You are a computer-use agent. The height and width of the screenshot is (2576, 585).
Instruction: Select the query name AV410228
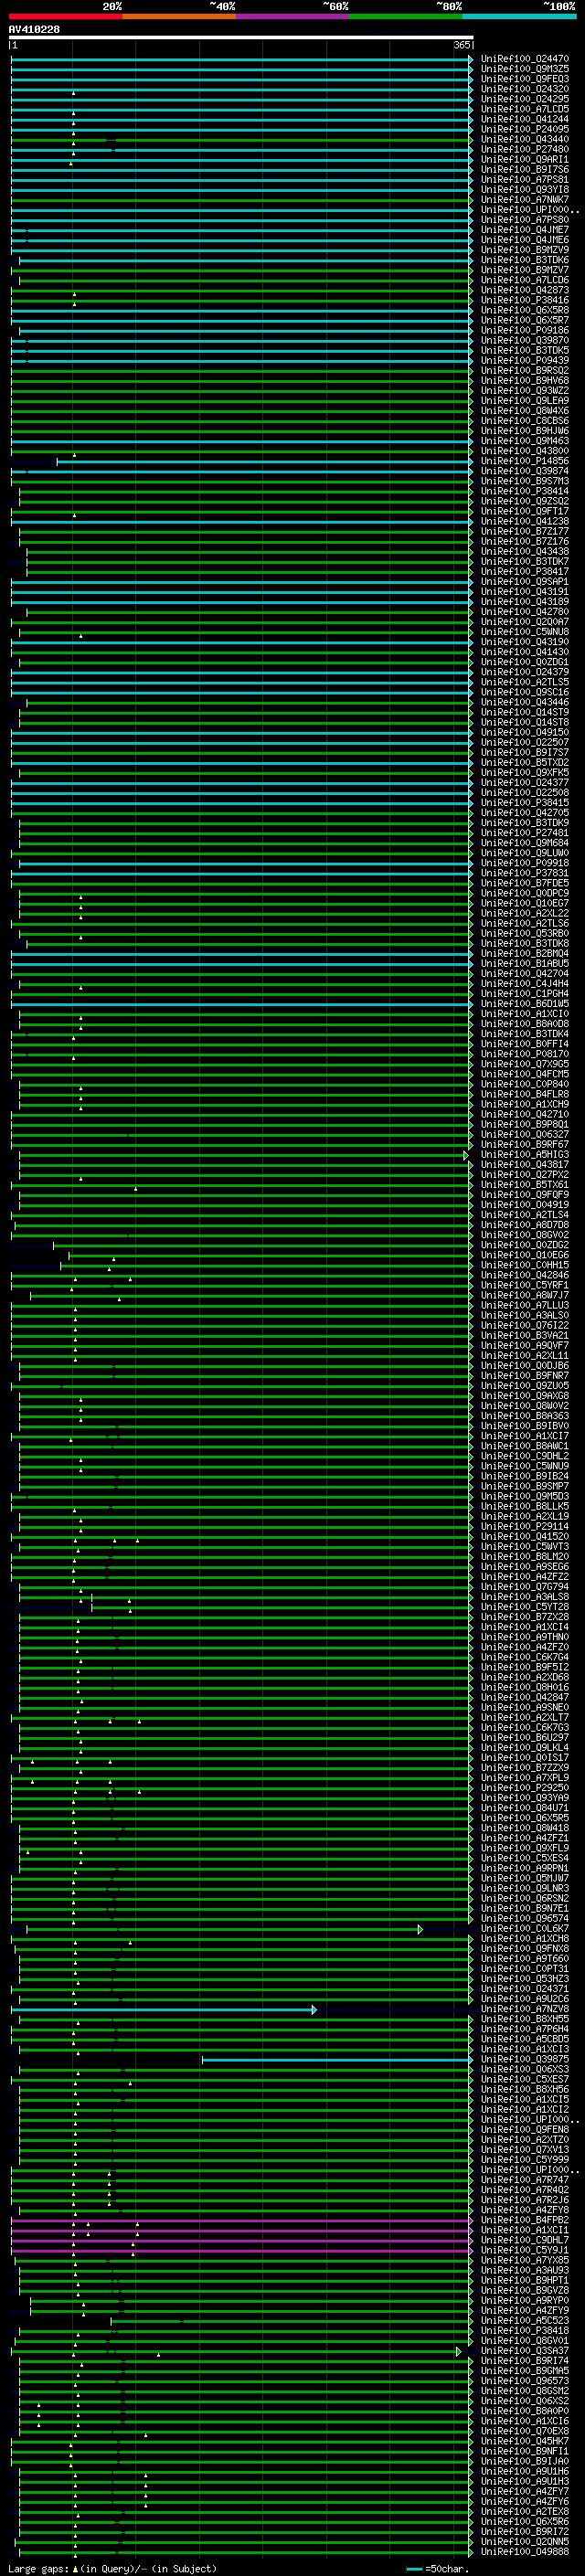point(34,29)
